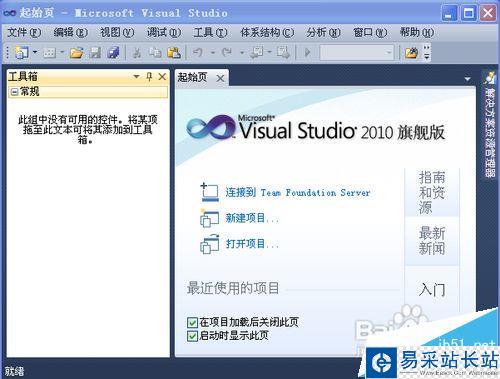
Task: Close the 起始页 tab
Action: pyautogui.click(x=220, y=79)
